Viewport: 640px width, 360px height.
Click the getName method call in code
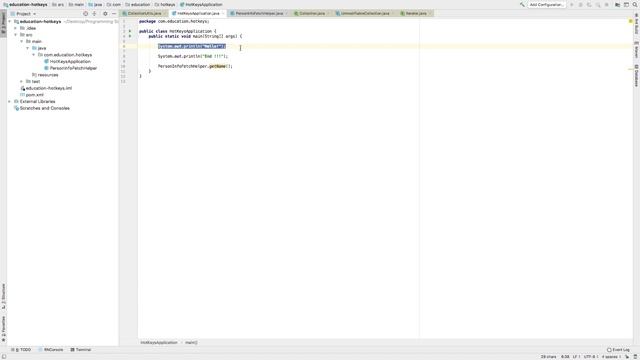pos(218,66)
